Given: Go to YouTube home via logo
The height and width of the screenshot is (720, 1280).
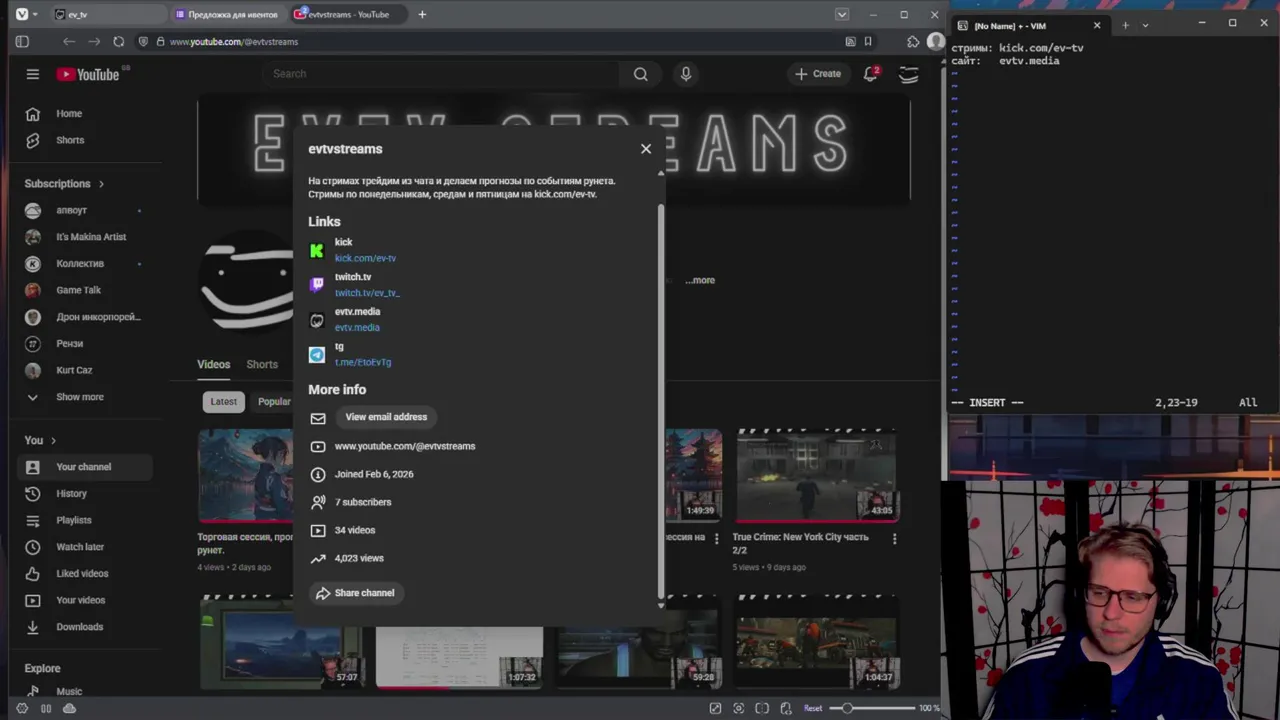Looking at the screenshot, I should tap(88, 74).
